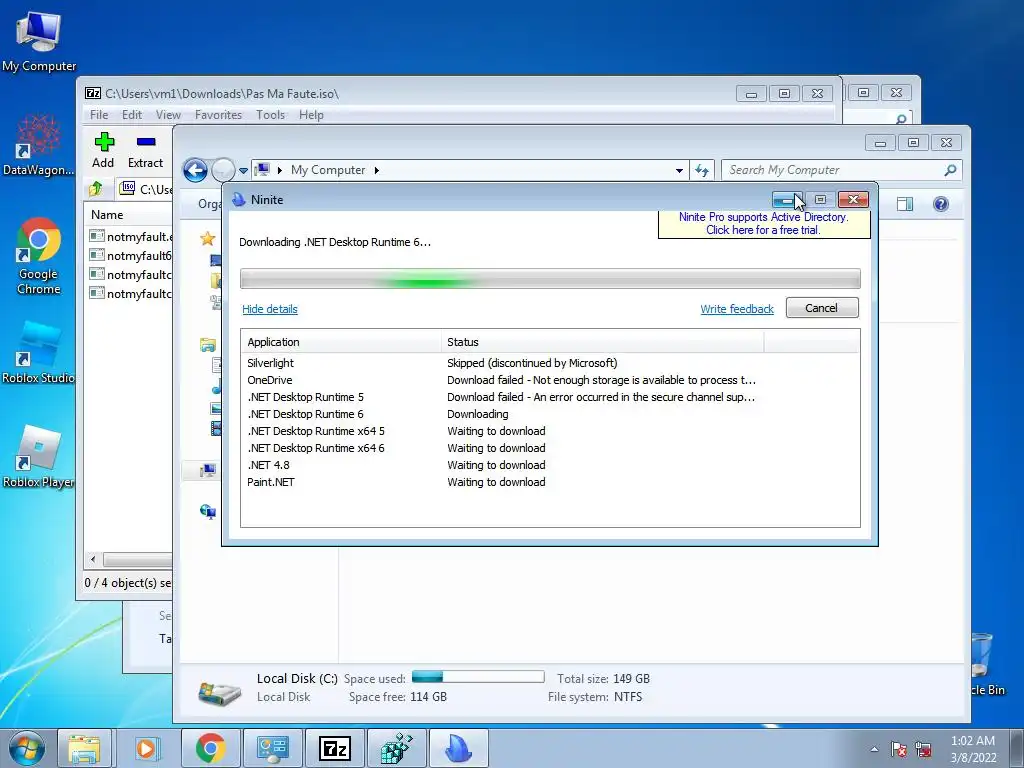The width and height of the screenshot is (1024, 768).
Task: Click the 7-Zip Add toolbar button
Action: [x=103, y=150]
